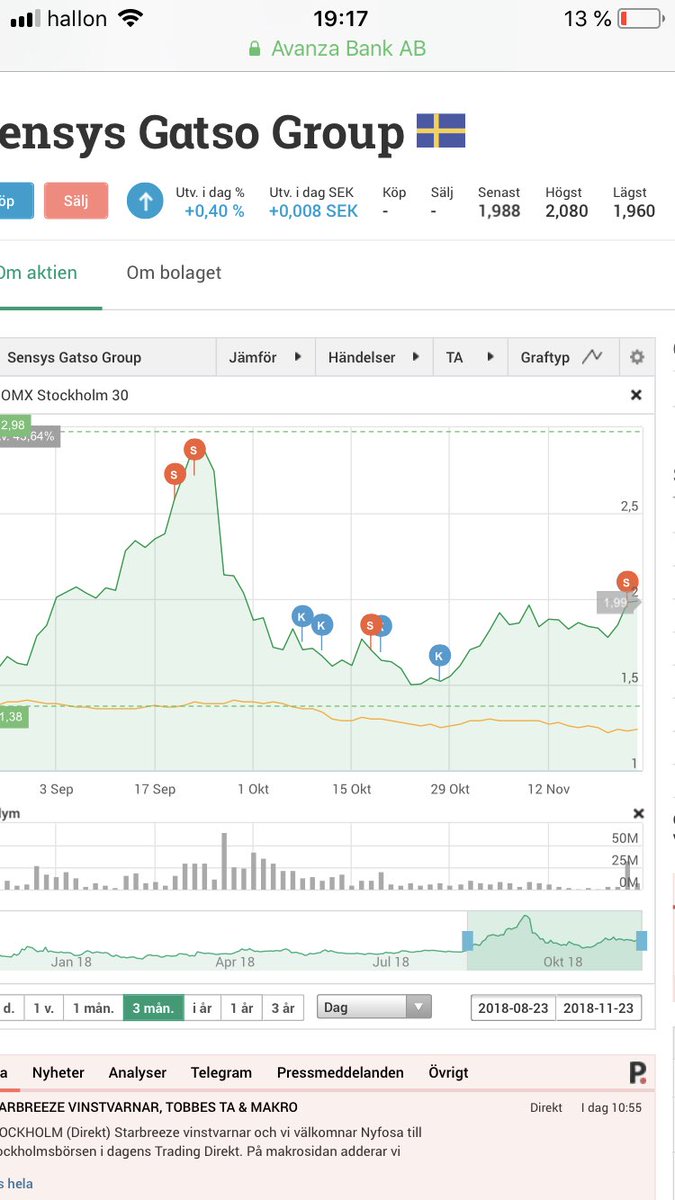675x1200 pixels.
Task: Click the Sensys Gatso Group chart label
Action: point(74,357)
